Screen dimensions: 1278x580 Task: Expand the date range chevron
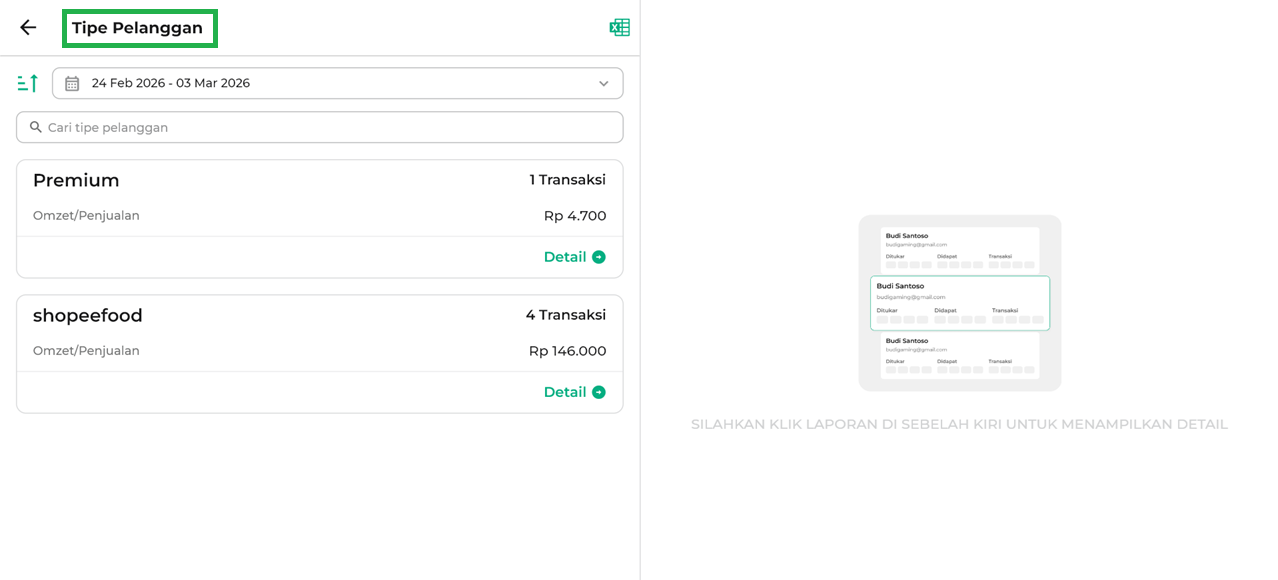[x=603, y=84]
